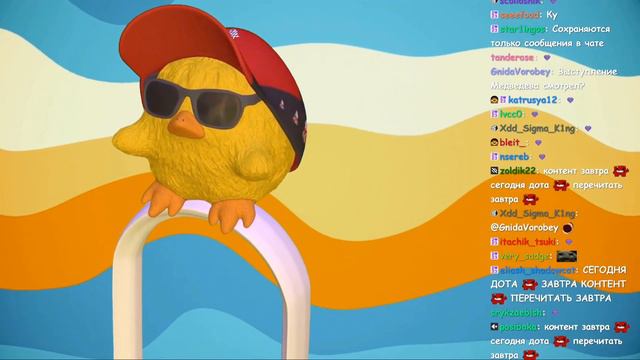Open GnidaVorobey's username in chat

click(x=520, y=72)
